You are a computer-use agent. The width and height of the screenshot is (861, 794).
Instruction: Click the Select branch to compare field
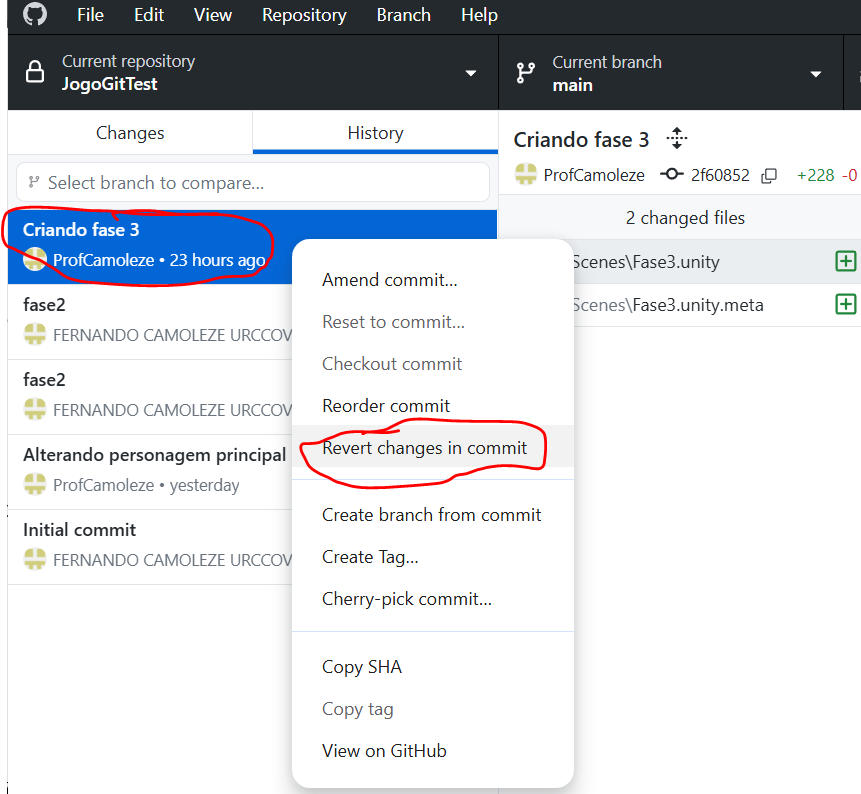coord(252,183)
